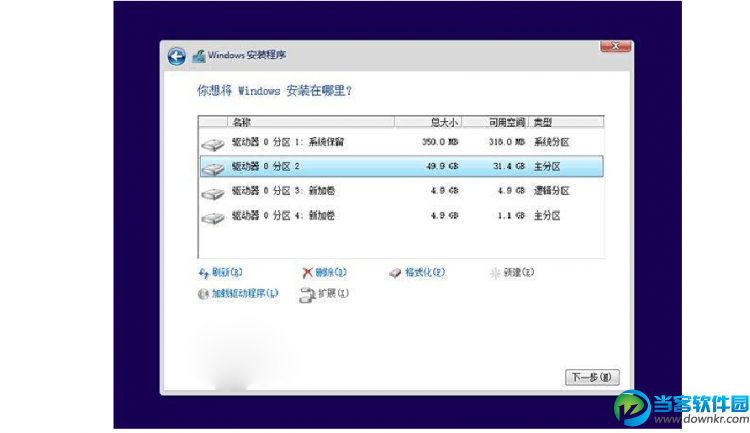Screen dimensions: 750x433
Task: Format the partition via 格式化(F)
Action: point(425,272)
